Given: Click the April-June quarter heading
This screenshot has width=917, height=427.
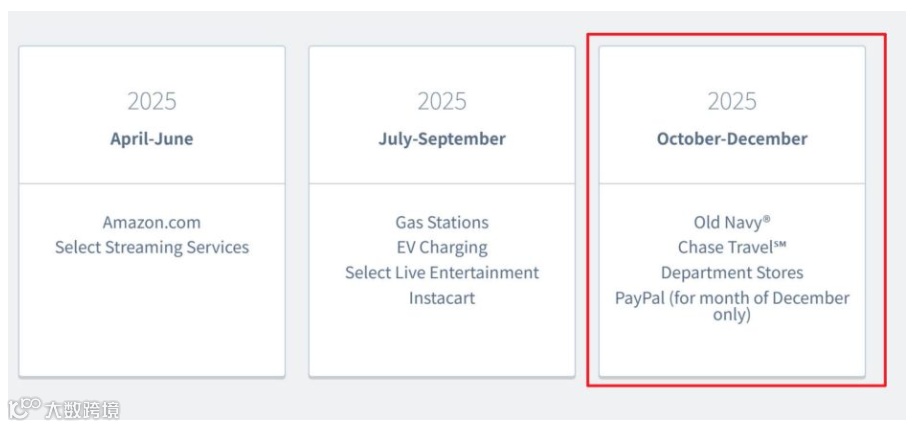Looking at the screenshot, I should click(151, 139).
